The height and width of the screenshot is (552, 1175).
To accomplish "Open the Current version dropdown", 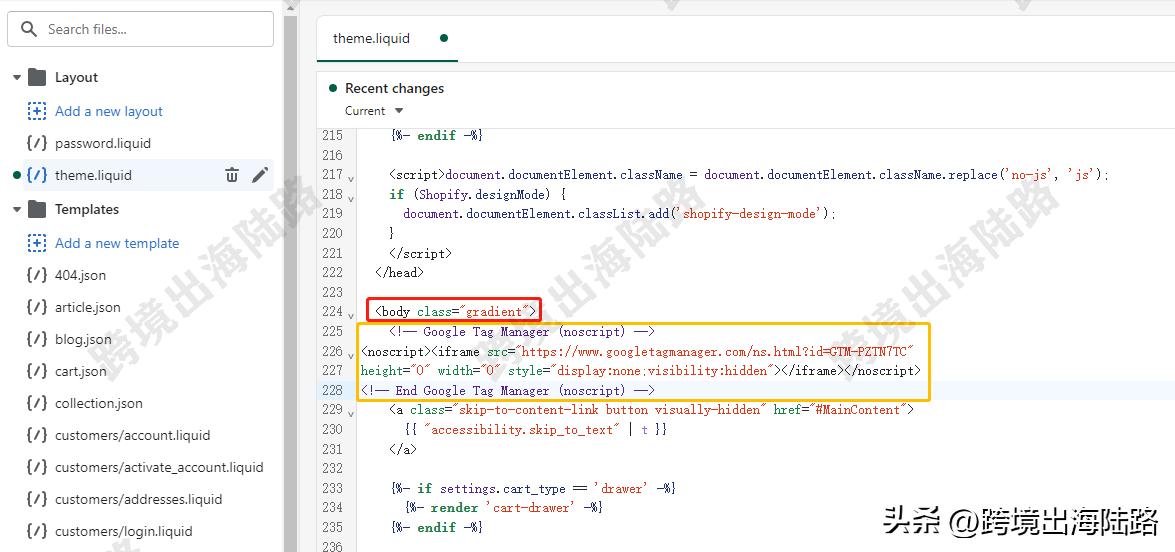I will 374,111.
